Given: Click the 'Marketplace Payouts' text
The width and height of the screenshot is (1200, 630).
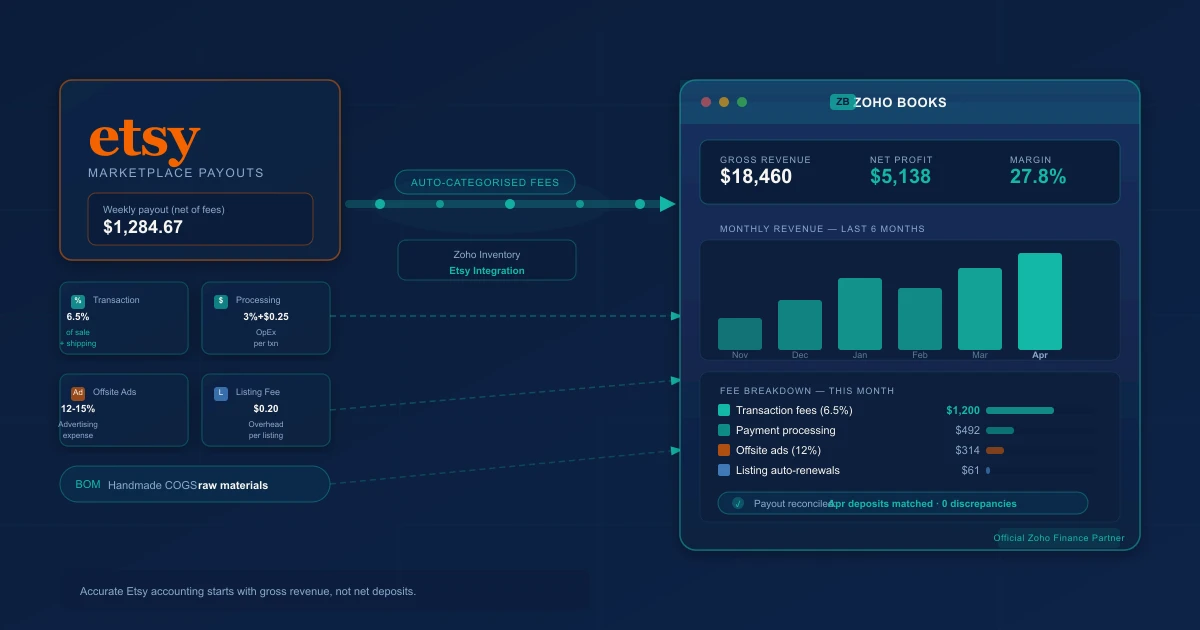Looking at the screenshot, I should tap(176, 173).
